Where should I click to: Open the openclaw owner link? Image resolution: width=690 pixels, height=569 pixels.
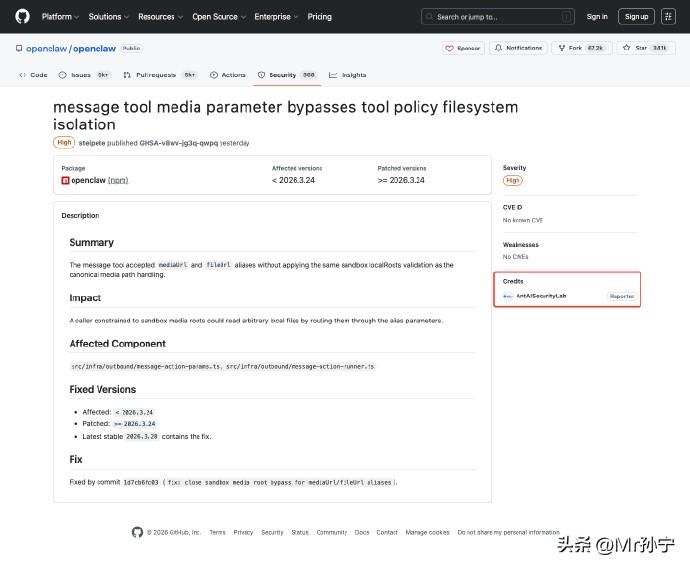(46, 48)
